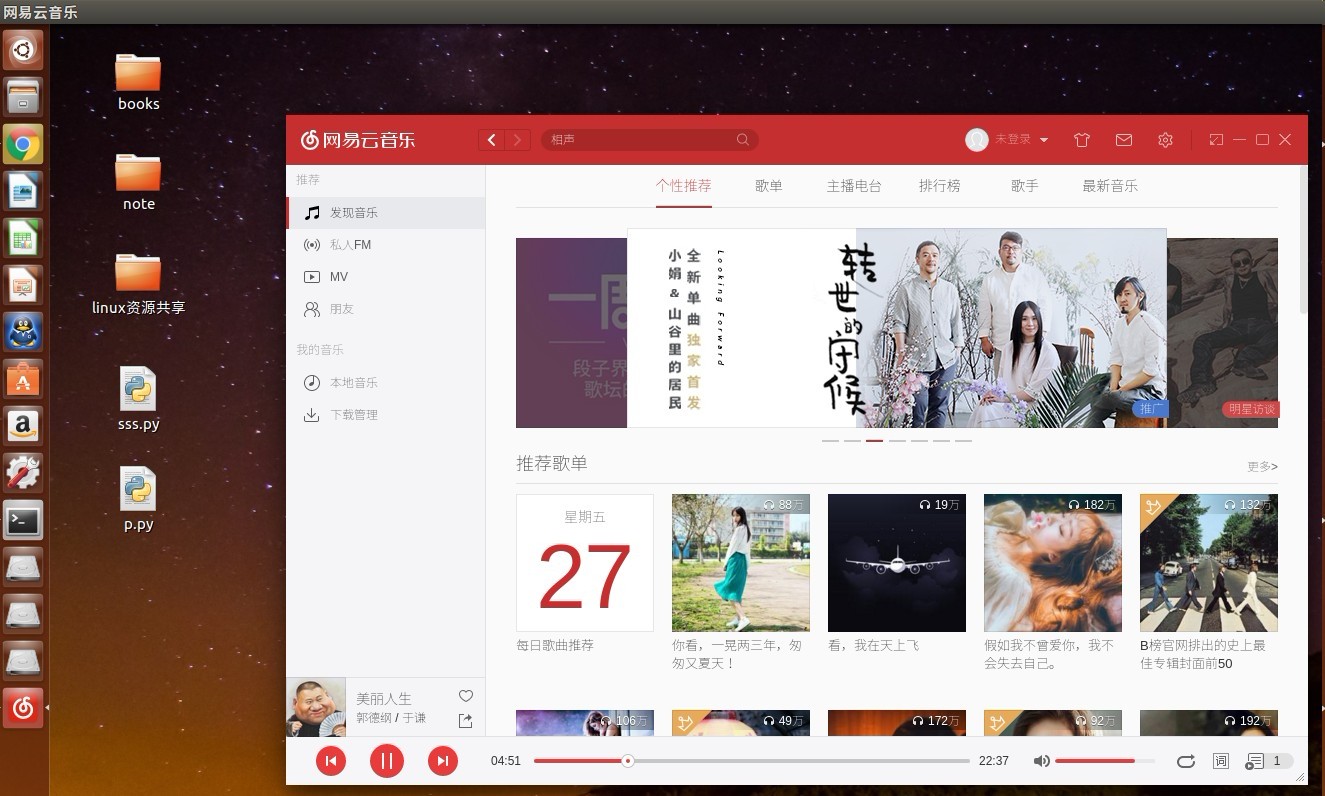Switch to the 排行榜 tab
The width and height of the screenshot is (1325, 796).
940,186
